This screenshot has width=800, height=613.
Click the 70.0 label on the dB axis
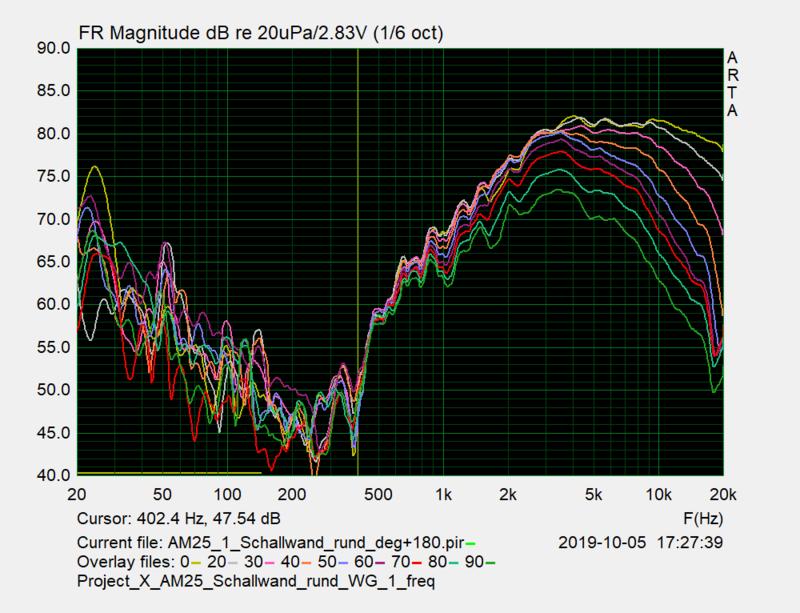pos(54,219)
